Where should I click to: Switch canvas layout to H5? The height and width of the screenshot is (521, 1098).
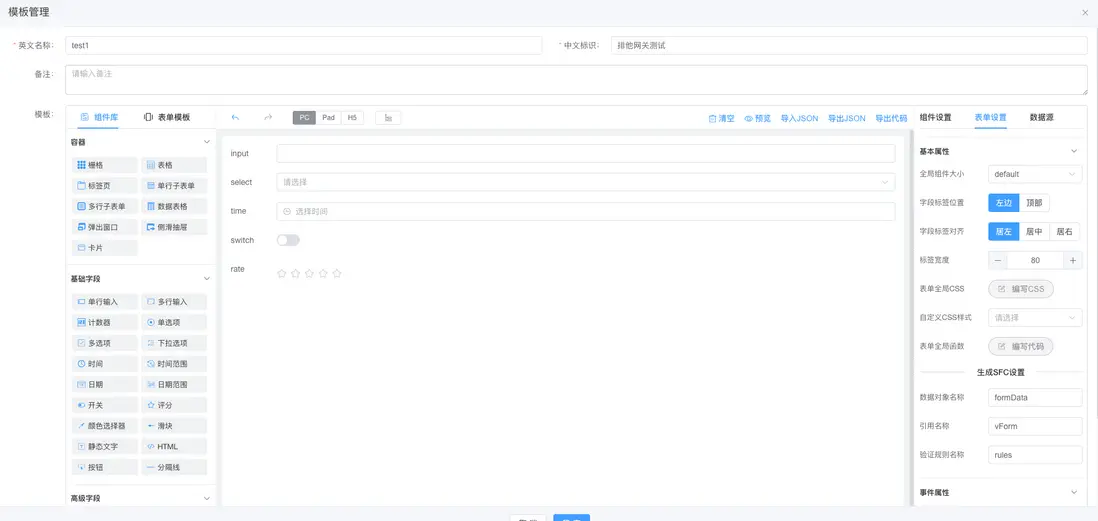352,118
